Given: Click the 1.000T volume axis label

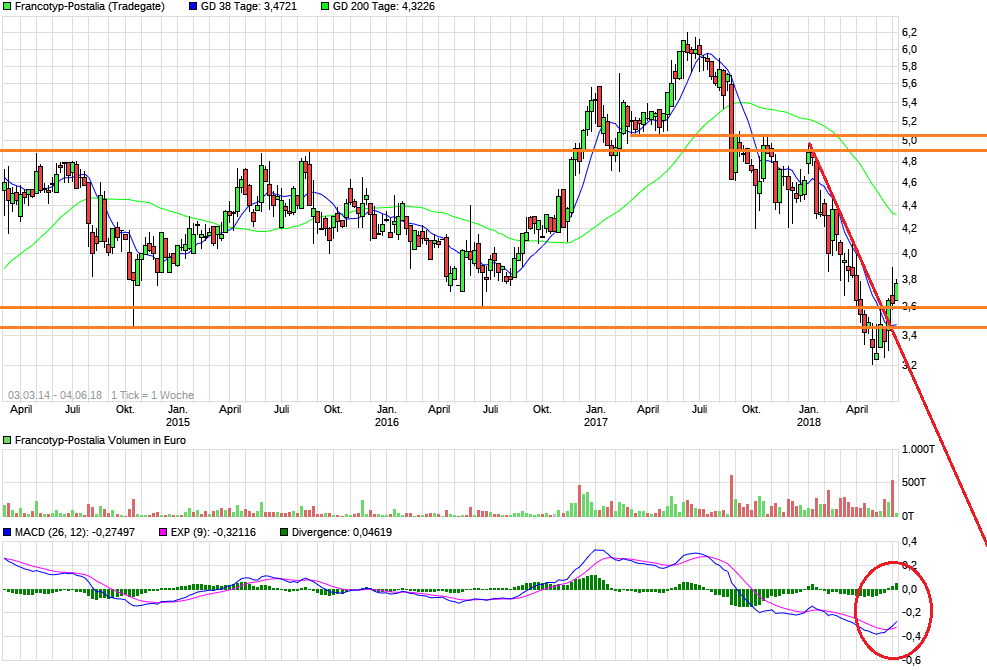Looking at the screenshot, I should (x=918, y=449).
